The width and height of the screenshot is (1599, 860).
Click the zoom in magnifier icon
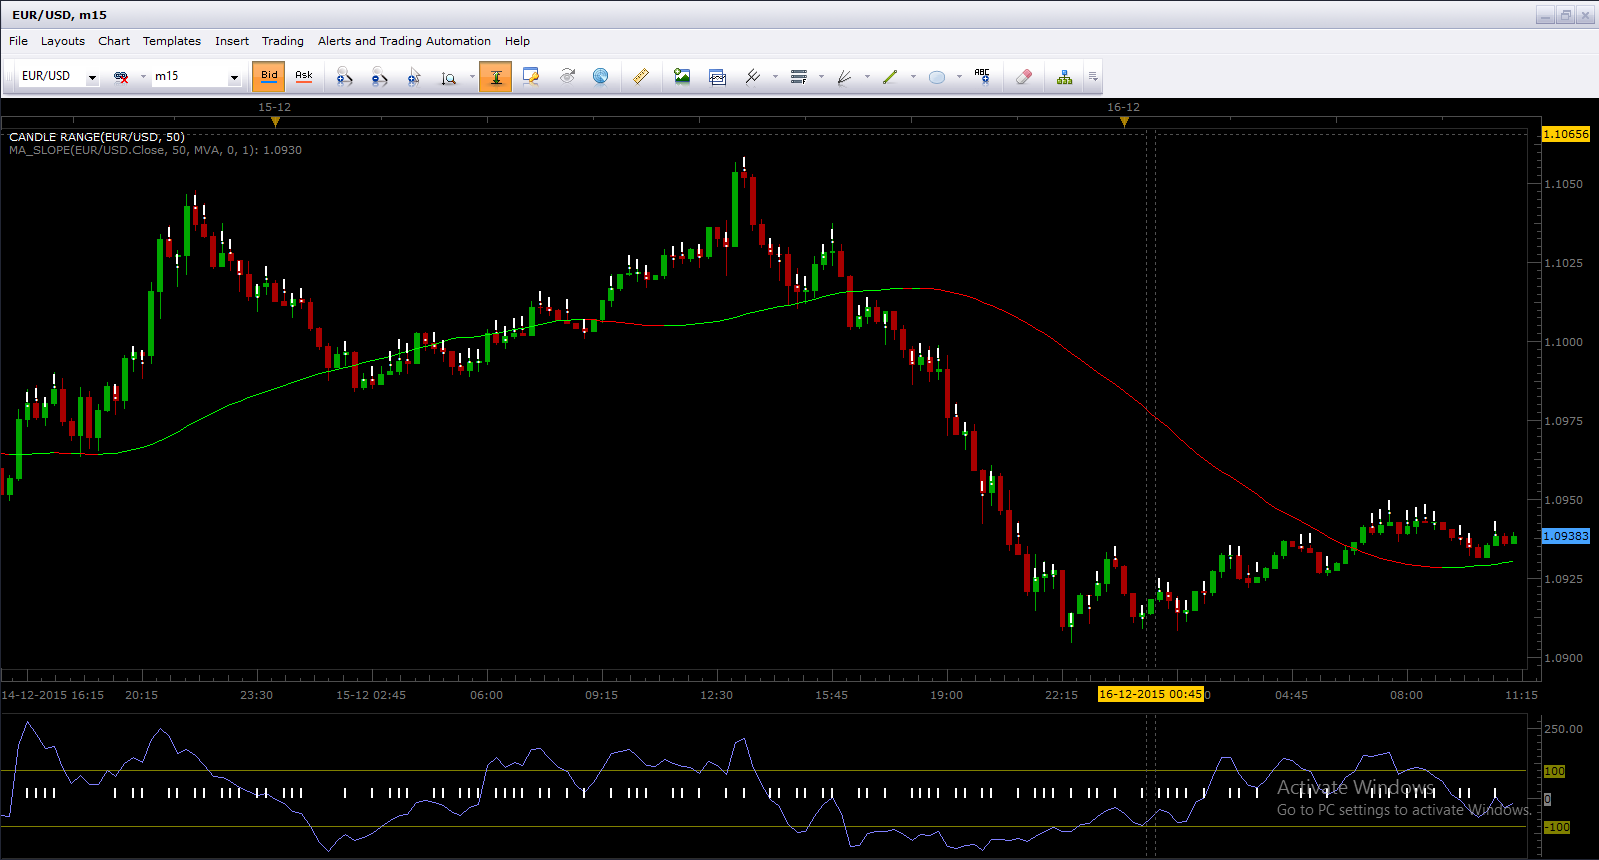(x=344, y=77)
